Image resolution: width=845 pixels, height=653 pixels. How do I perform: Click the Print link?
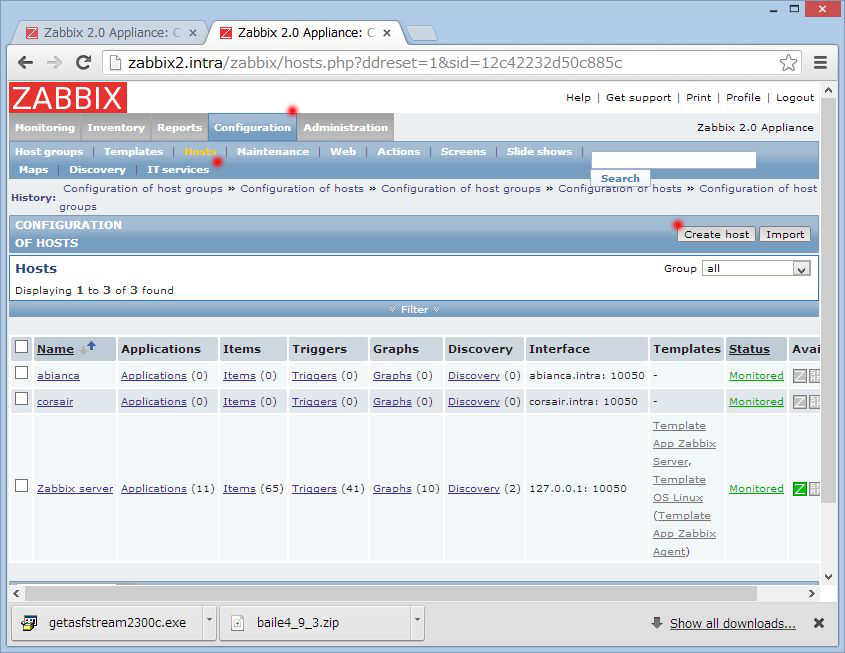698,98
